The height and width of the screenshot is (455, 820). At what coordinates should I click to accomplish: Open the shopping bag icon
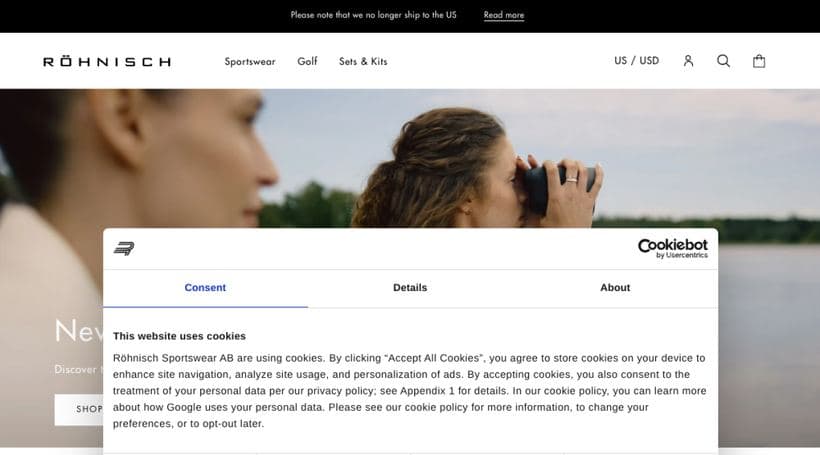[x=759, y=61]
